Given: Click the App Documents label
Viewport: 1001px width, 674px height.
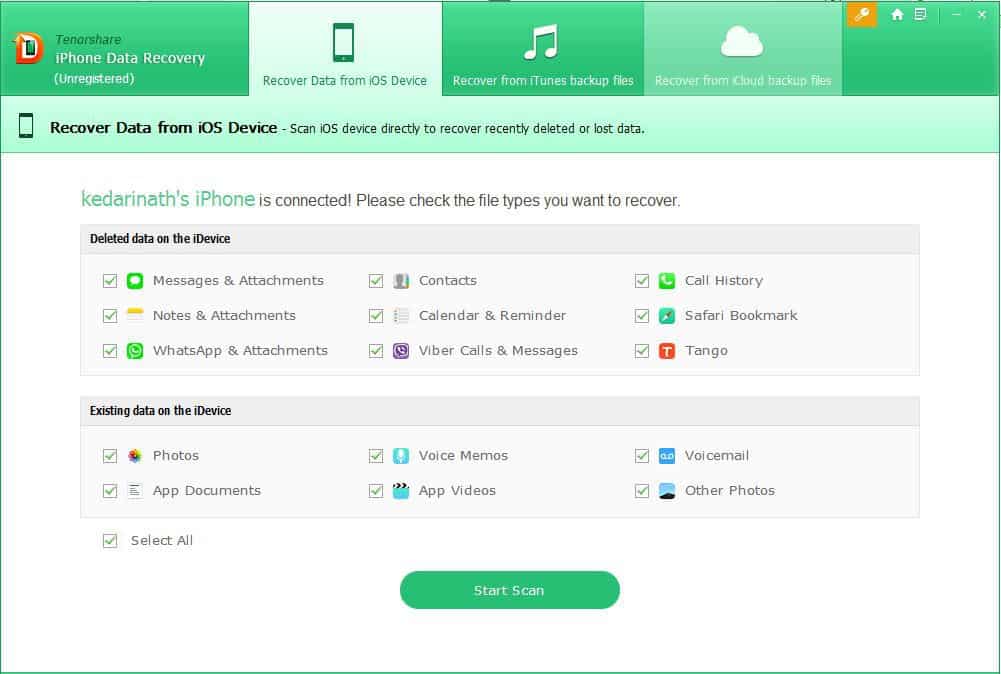Looking at the screenshot, I should click(x=207, y=491).
